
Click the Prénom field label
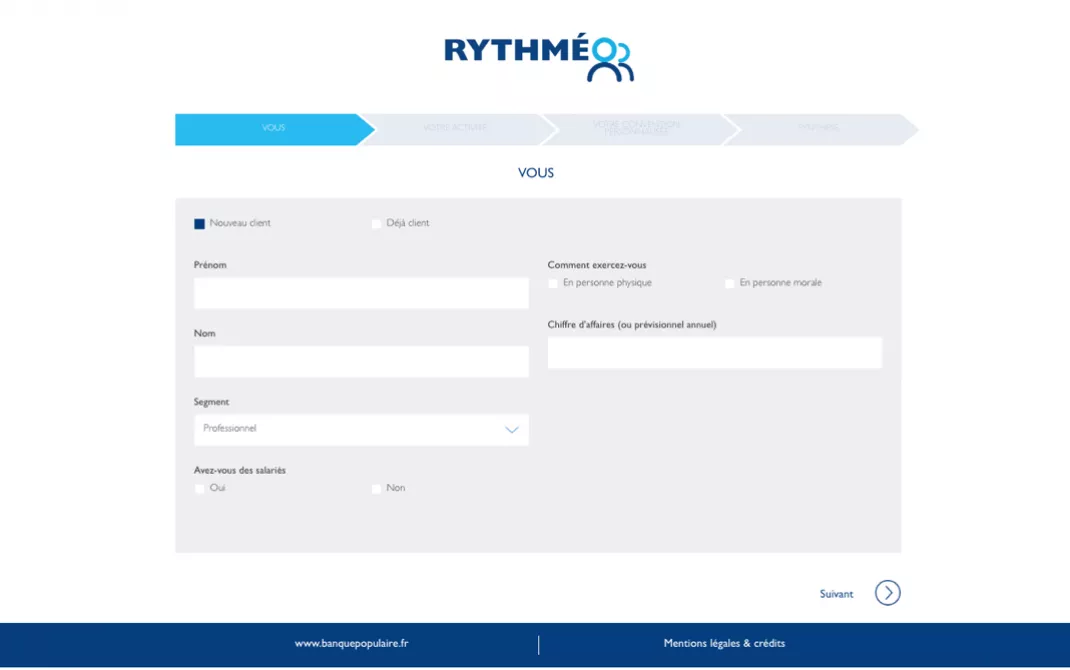point(210,265)
